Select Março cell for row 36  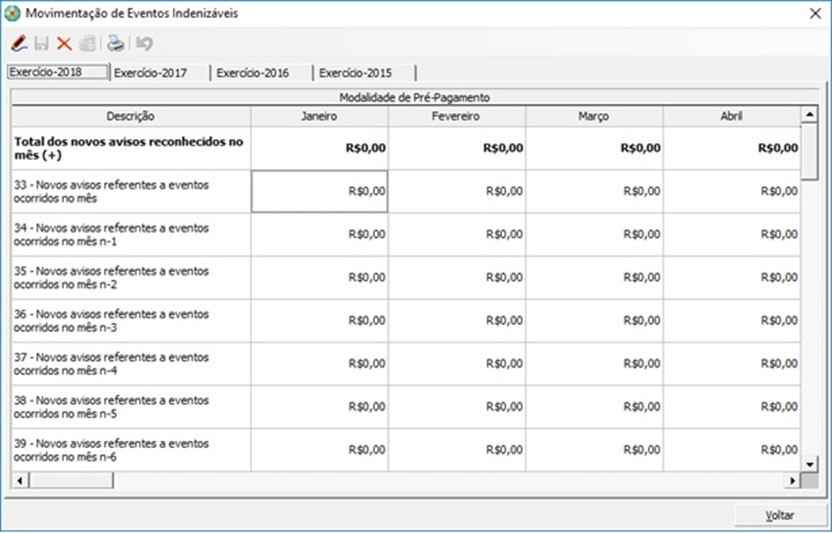pyautogui.click(x=594, y=320)
